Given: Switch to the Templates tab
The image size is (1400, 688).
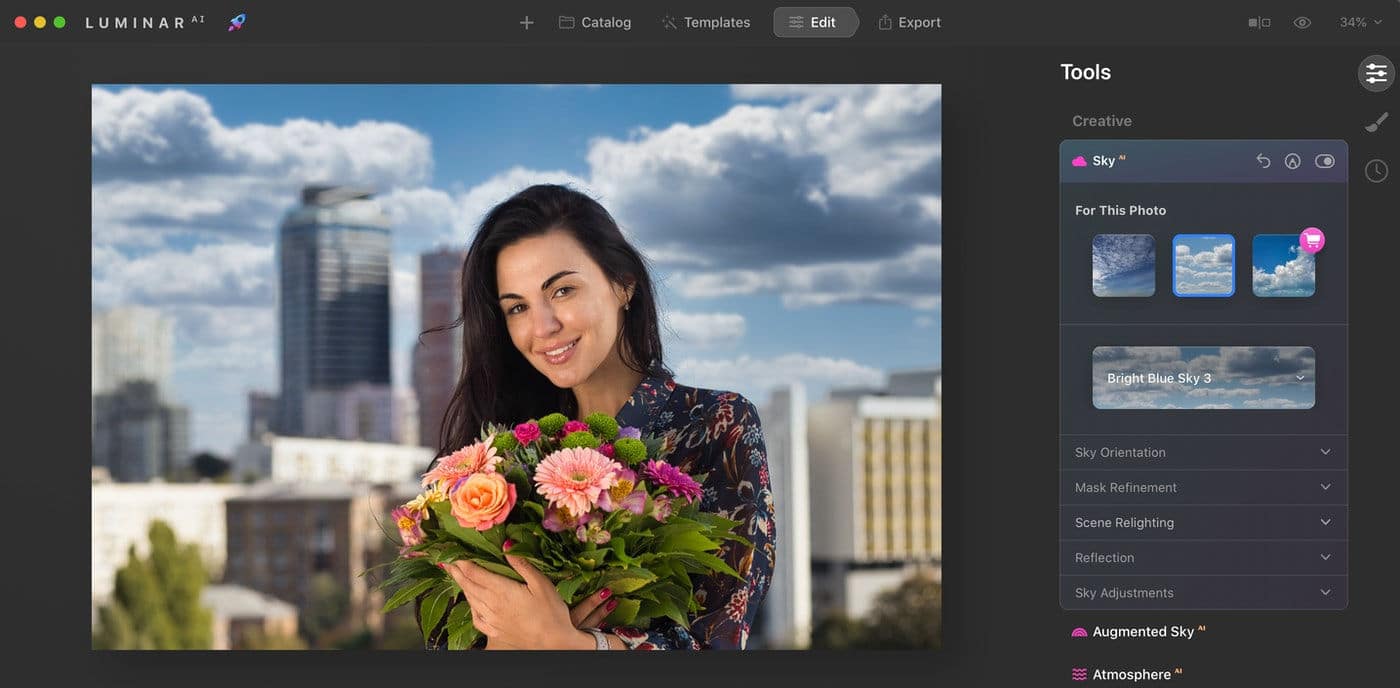Looking at the screenshot, I should pyautogui.click(x=706, y=22).
